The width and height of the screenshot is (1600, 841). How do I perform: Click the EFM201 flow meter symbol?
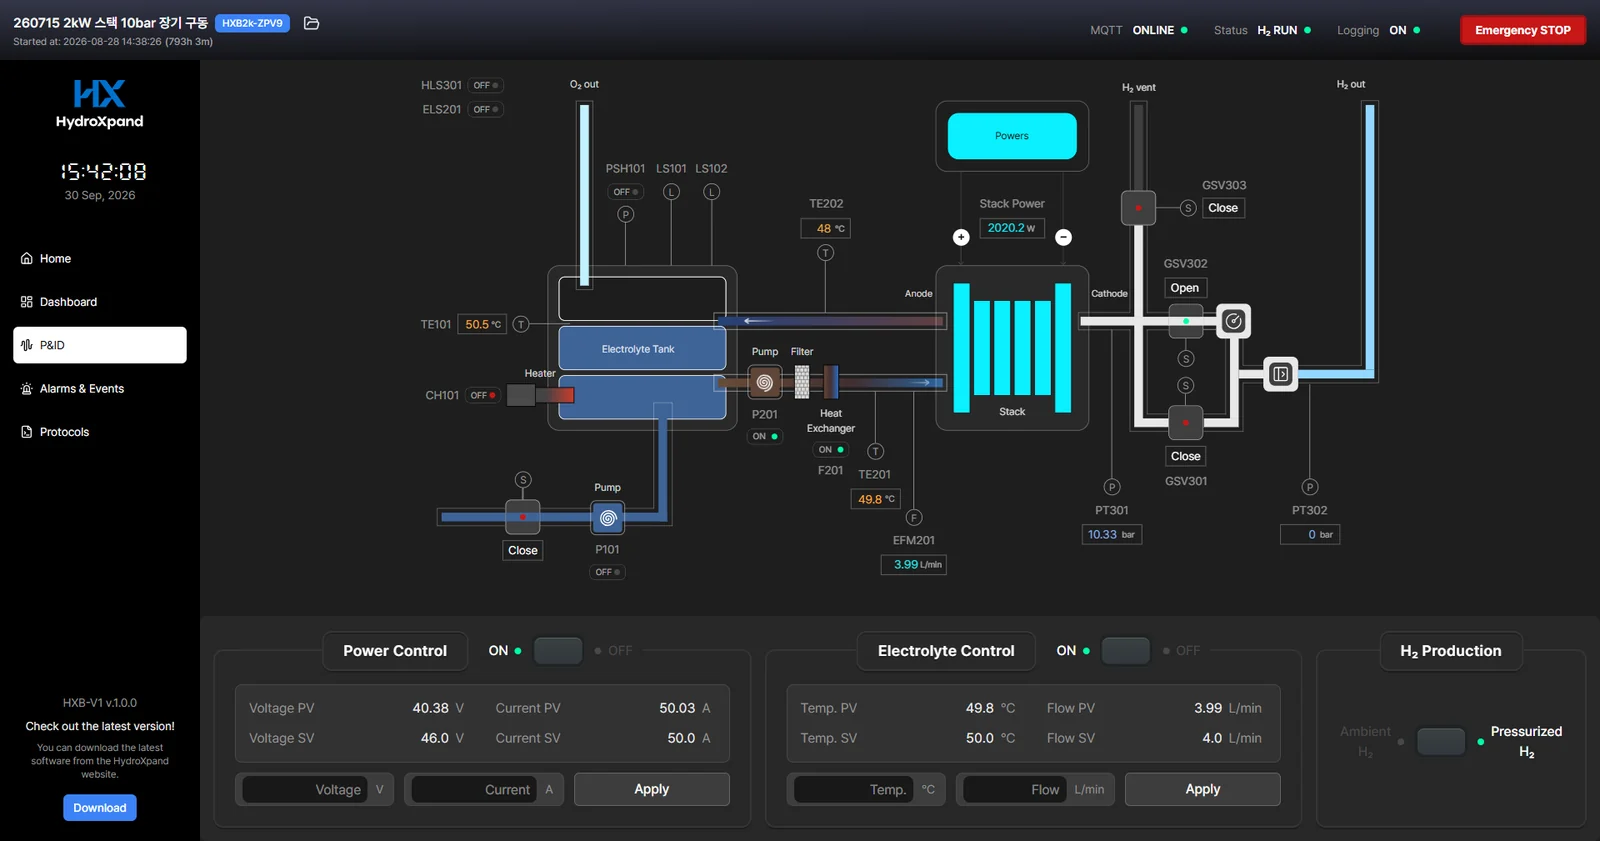914,518
